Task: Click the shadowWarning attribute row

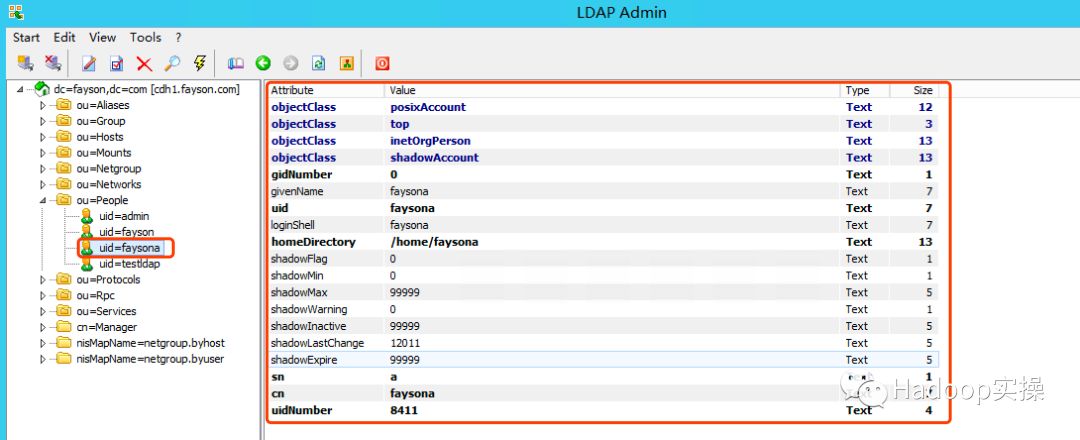Action: click(x=603, y=310)
